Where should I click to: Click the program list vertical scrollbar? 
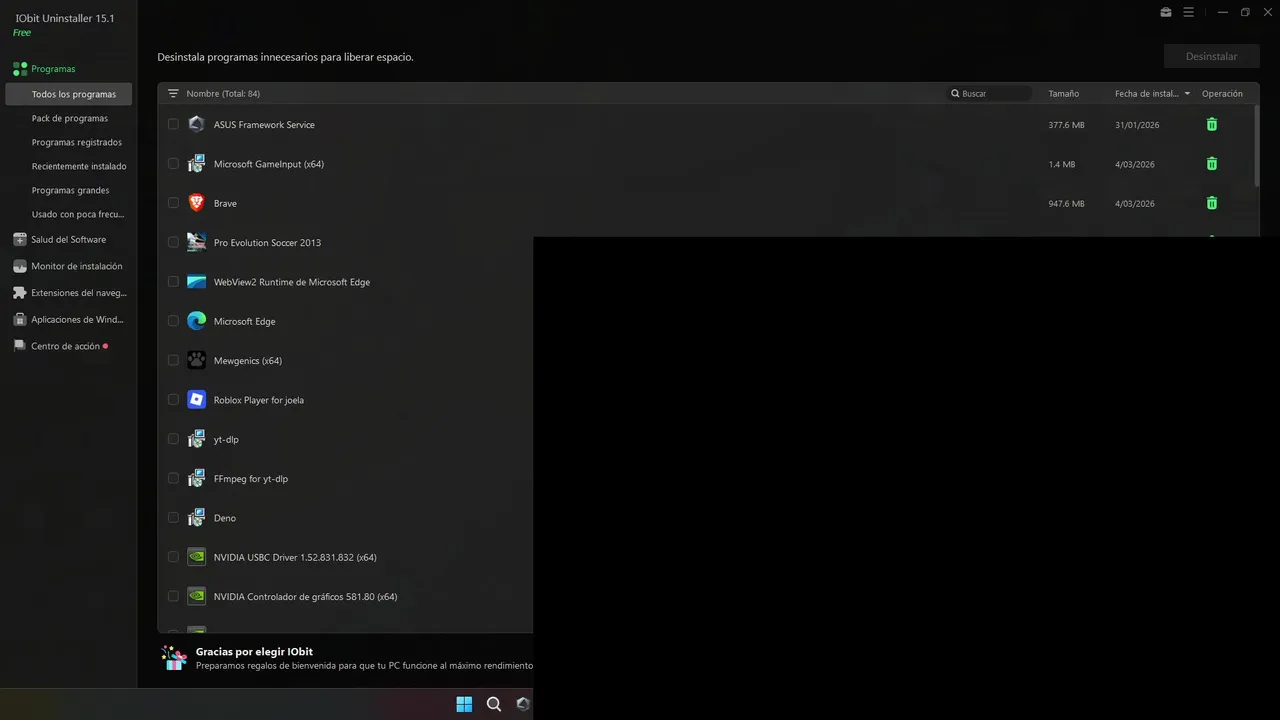pyautogui.click(x=1256, y=146)
